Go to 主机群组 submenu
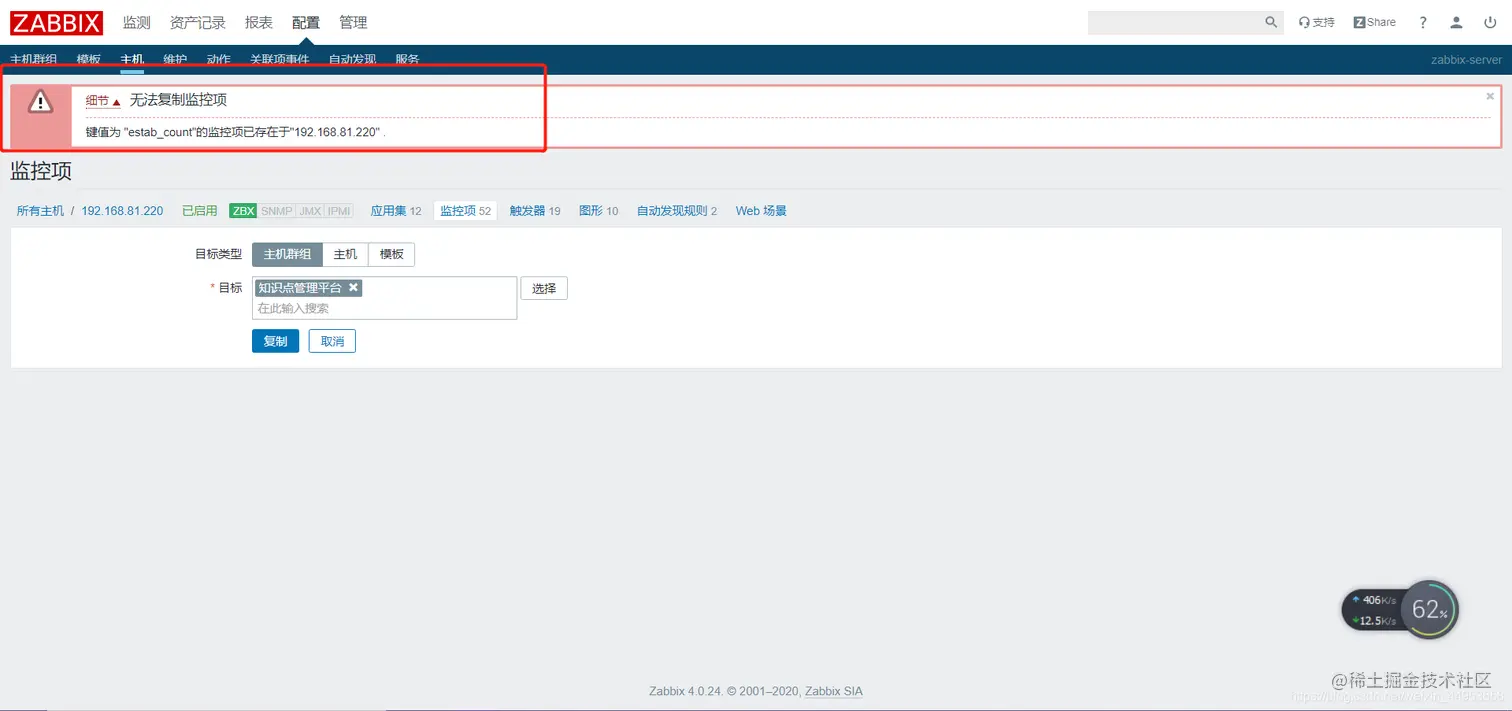Image resolution: width=1512 pixels, height=711 pixels. [x=34, y=60]
